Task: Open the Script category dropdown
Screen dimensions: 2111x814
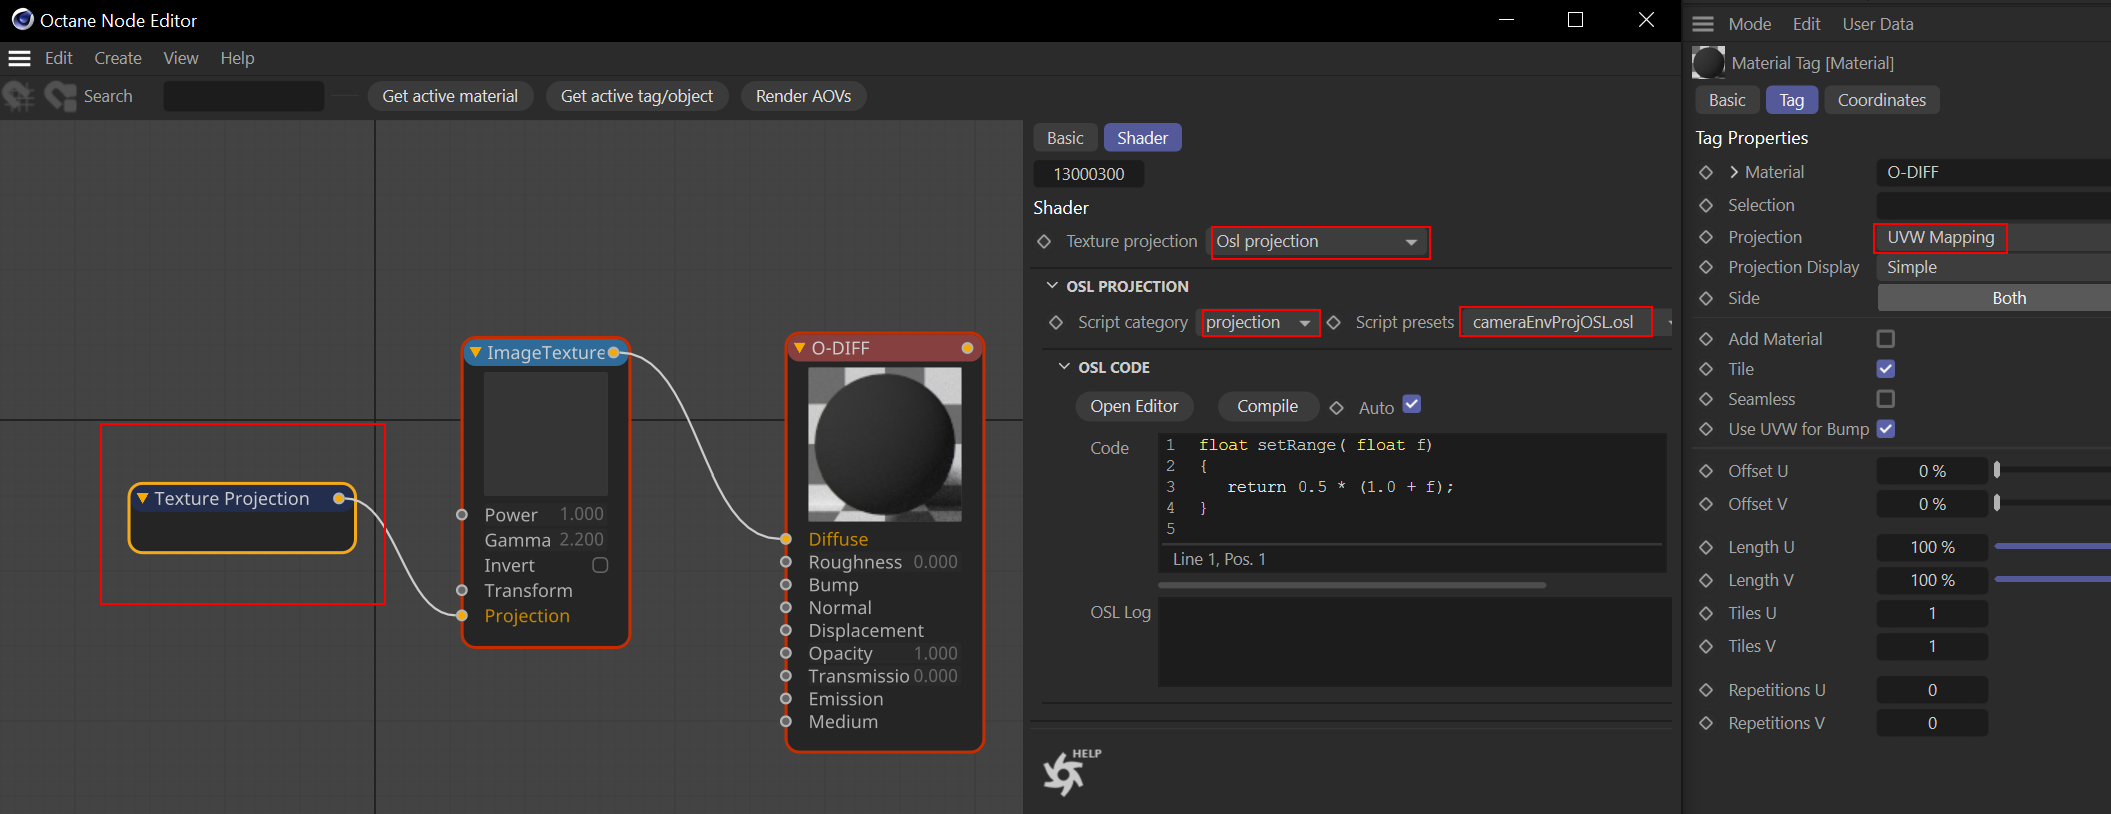Action: (x=1259, y=323)
